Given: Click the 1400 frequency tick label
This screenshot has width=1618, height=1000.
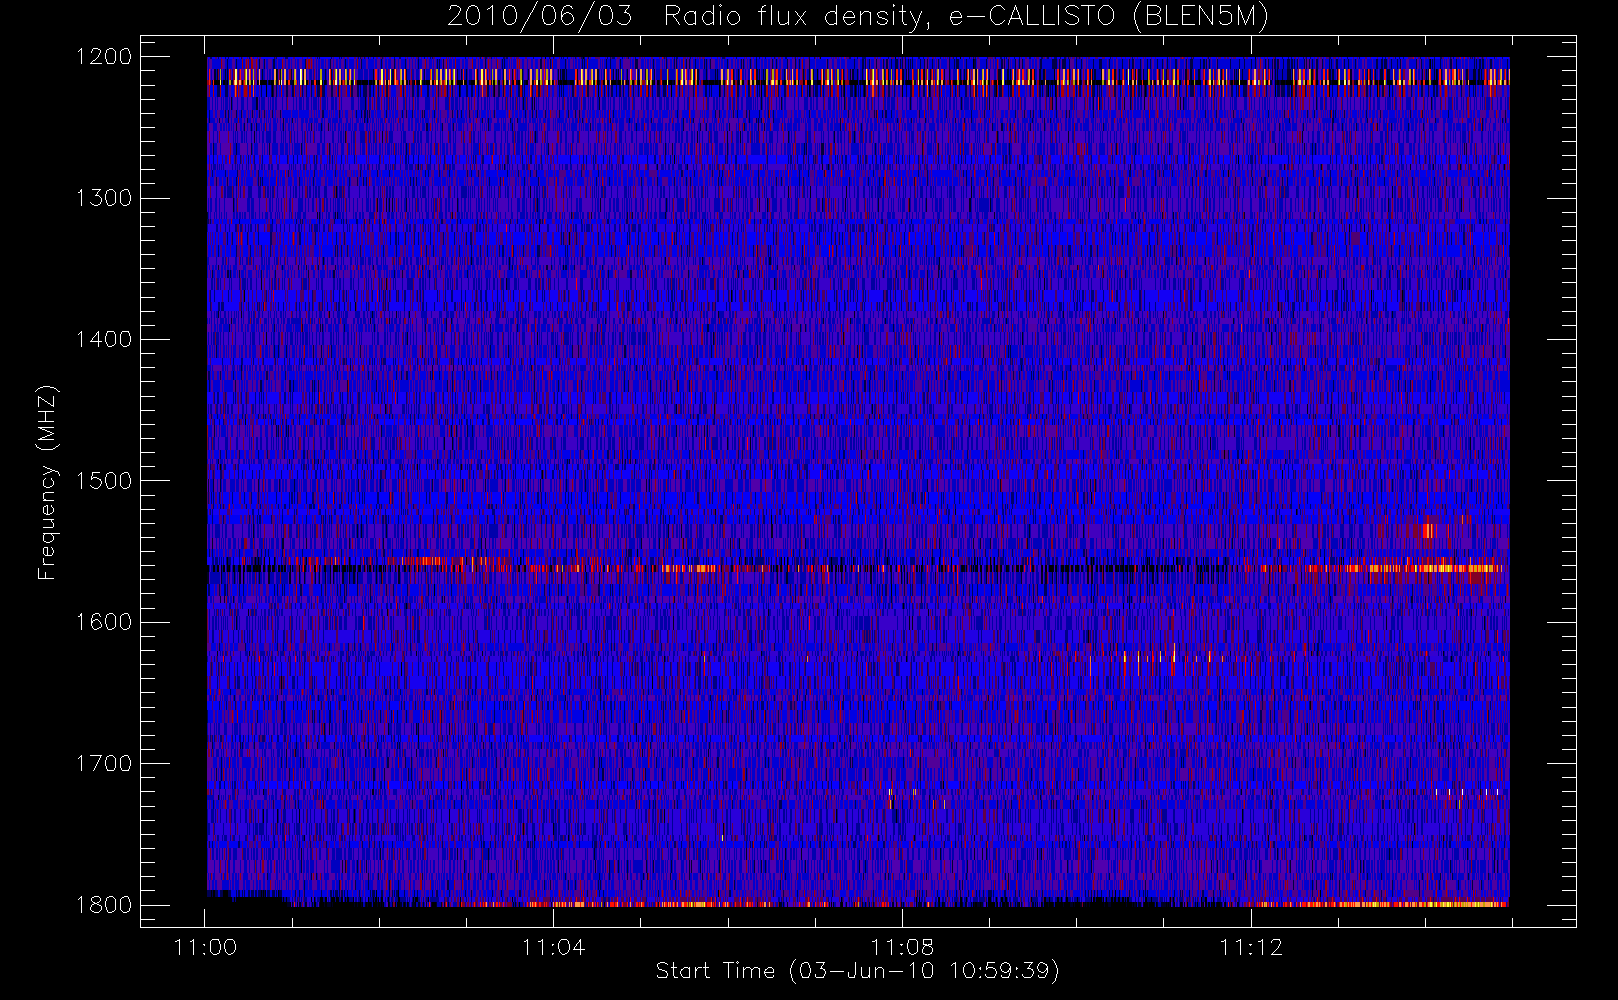Looking at the screenshot, I should [x=104, y=339].
